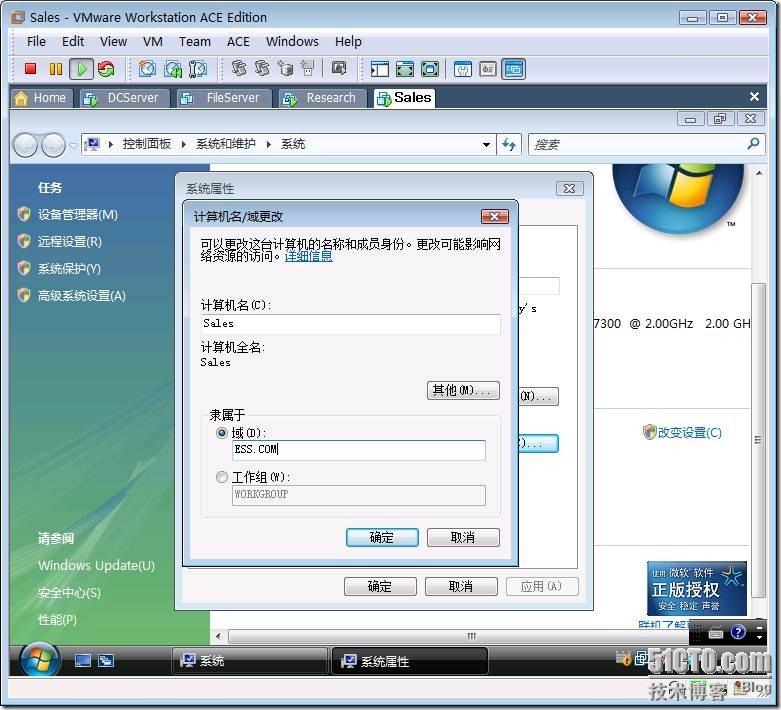
Task: Click the search magnifier icon
Action: [x=753, y=144]
